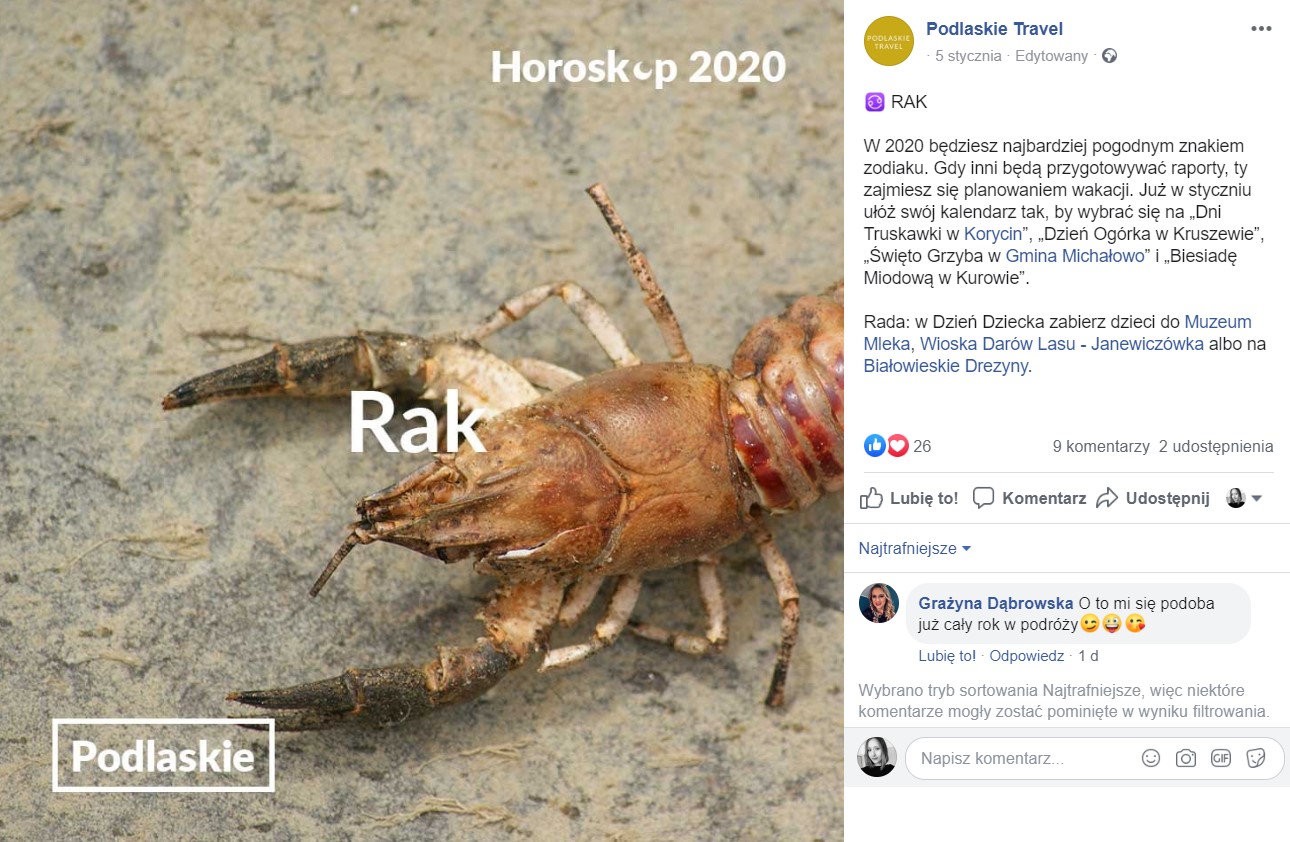Image resolution: width=1290 pixels, height=842 pixels.
Task: View the 9 komentarzy count
Action: [x=1101, y=446]
